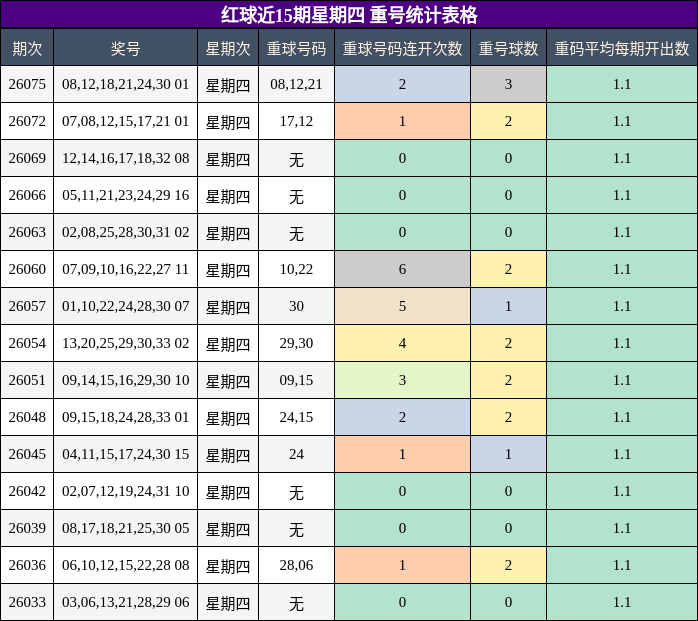698x621 pixels.
Task: Select the 星期次 column header
Action: [x=228, y=48]
